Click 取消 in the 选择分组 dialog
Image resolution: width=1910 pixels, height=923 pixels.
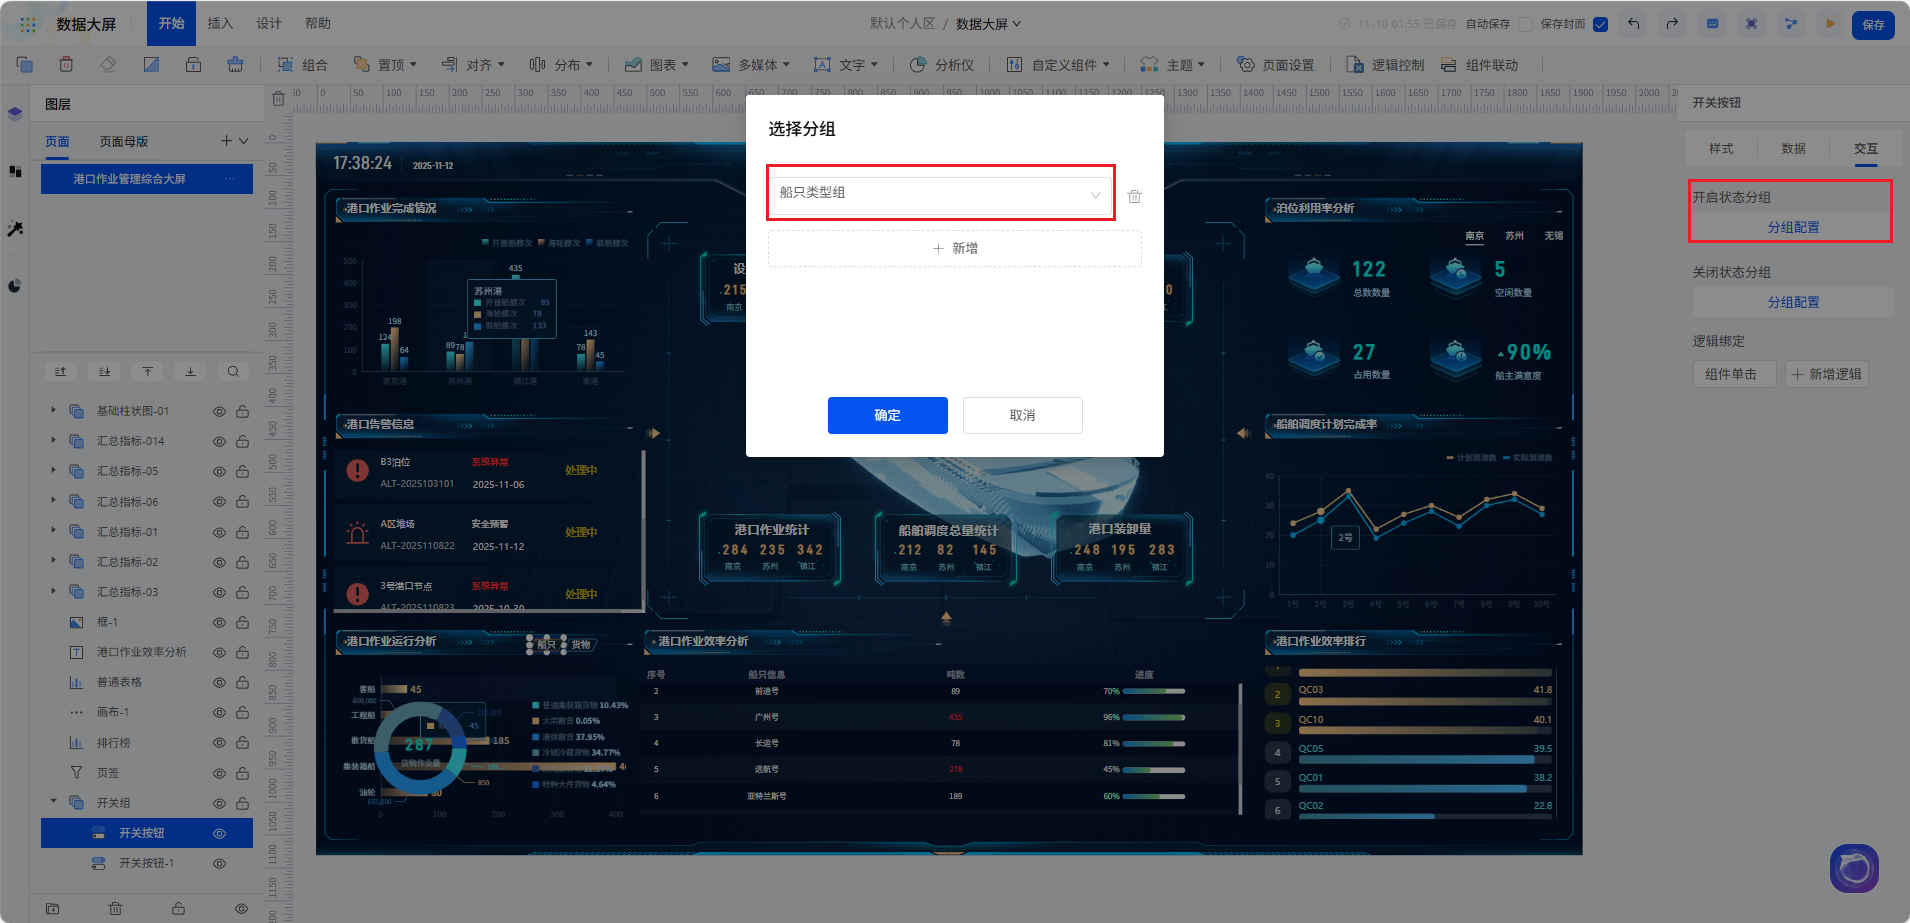pos(1022,416)
